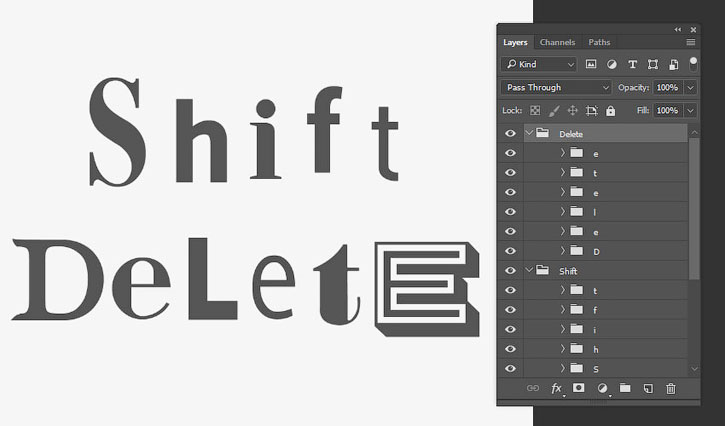Open the Kind filter dropdown
Viewport: 725px width, 426px height.
coord(539,64)
